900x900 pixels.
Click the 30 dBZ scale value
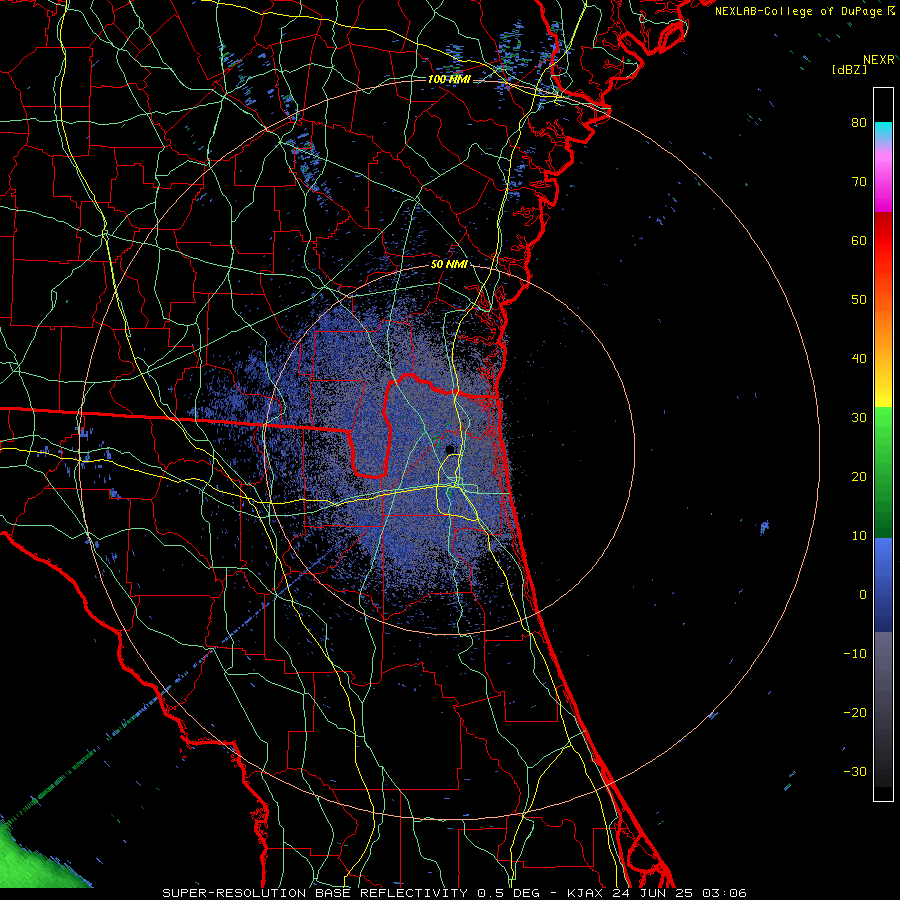click(859, 417)
